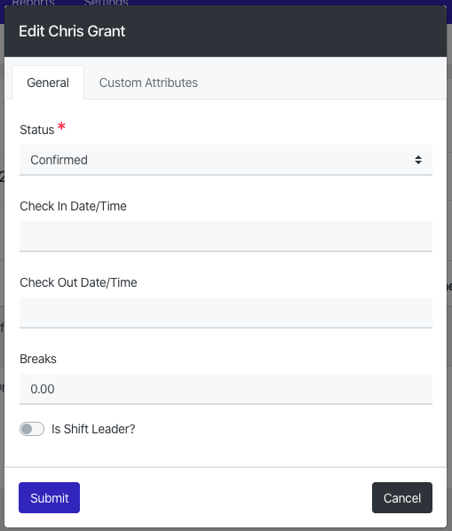Select the Breaks field showing 0.00
Viewport: 452px width, 531px height.
226,389
